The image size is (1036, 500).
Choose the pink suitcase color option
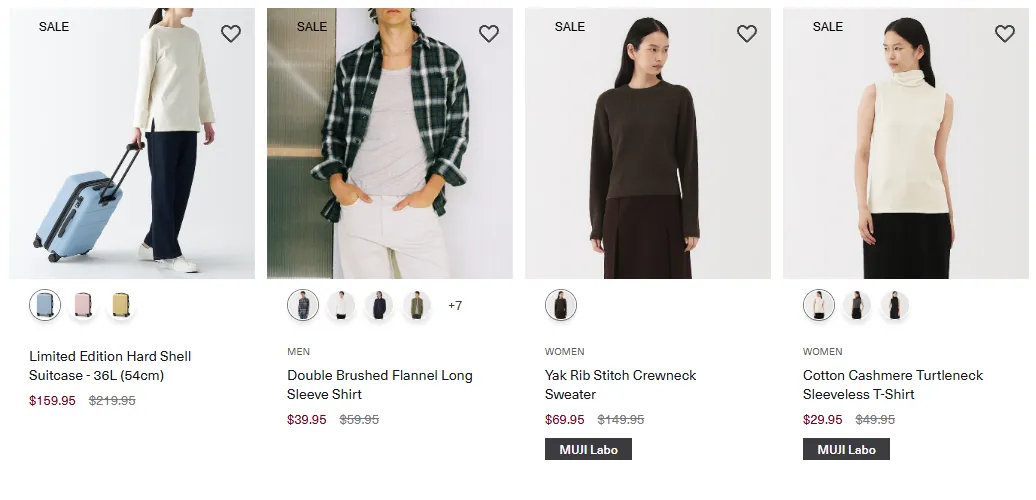83,305
